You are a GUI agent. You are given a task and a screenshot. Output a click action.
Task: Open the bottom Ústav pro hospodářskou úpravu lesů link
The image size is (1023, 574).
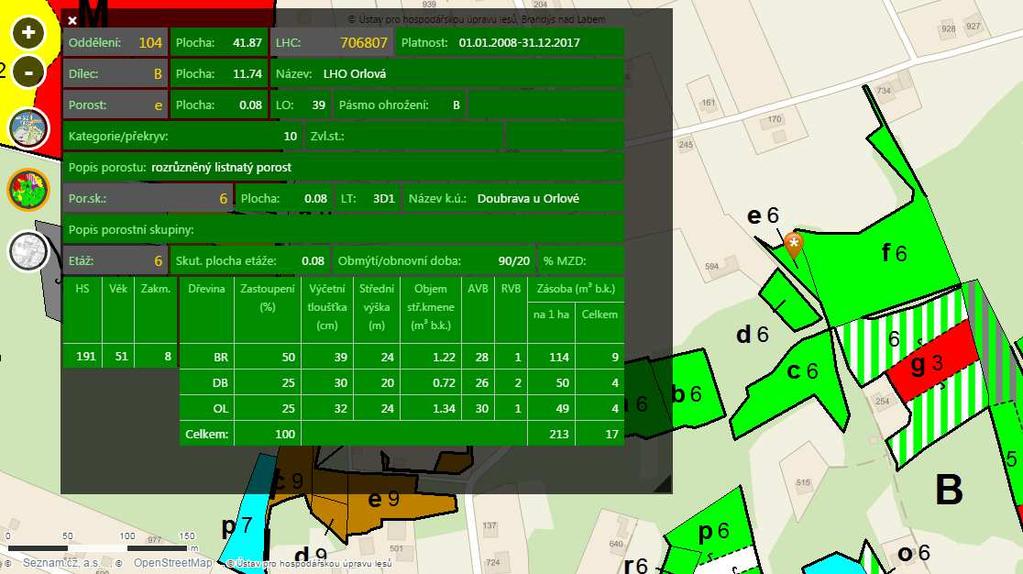(x=314, y=563)
